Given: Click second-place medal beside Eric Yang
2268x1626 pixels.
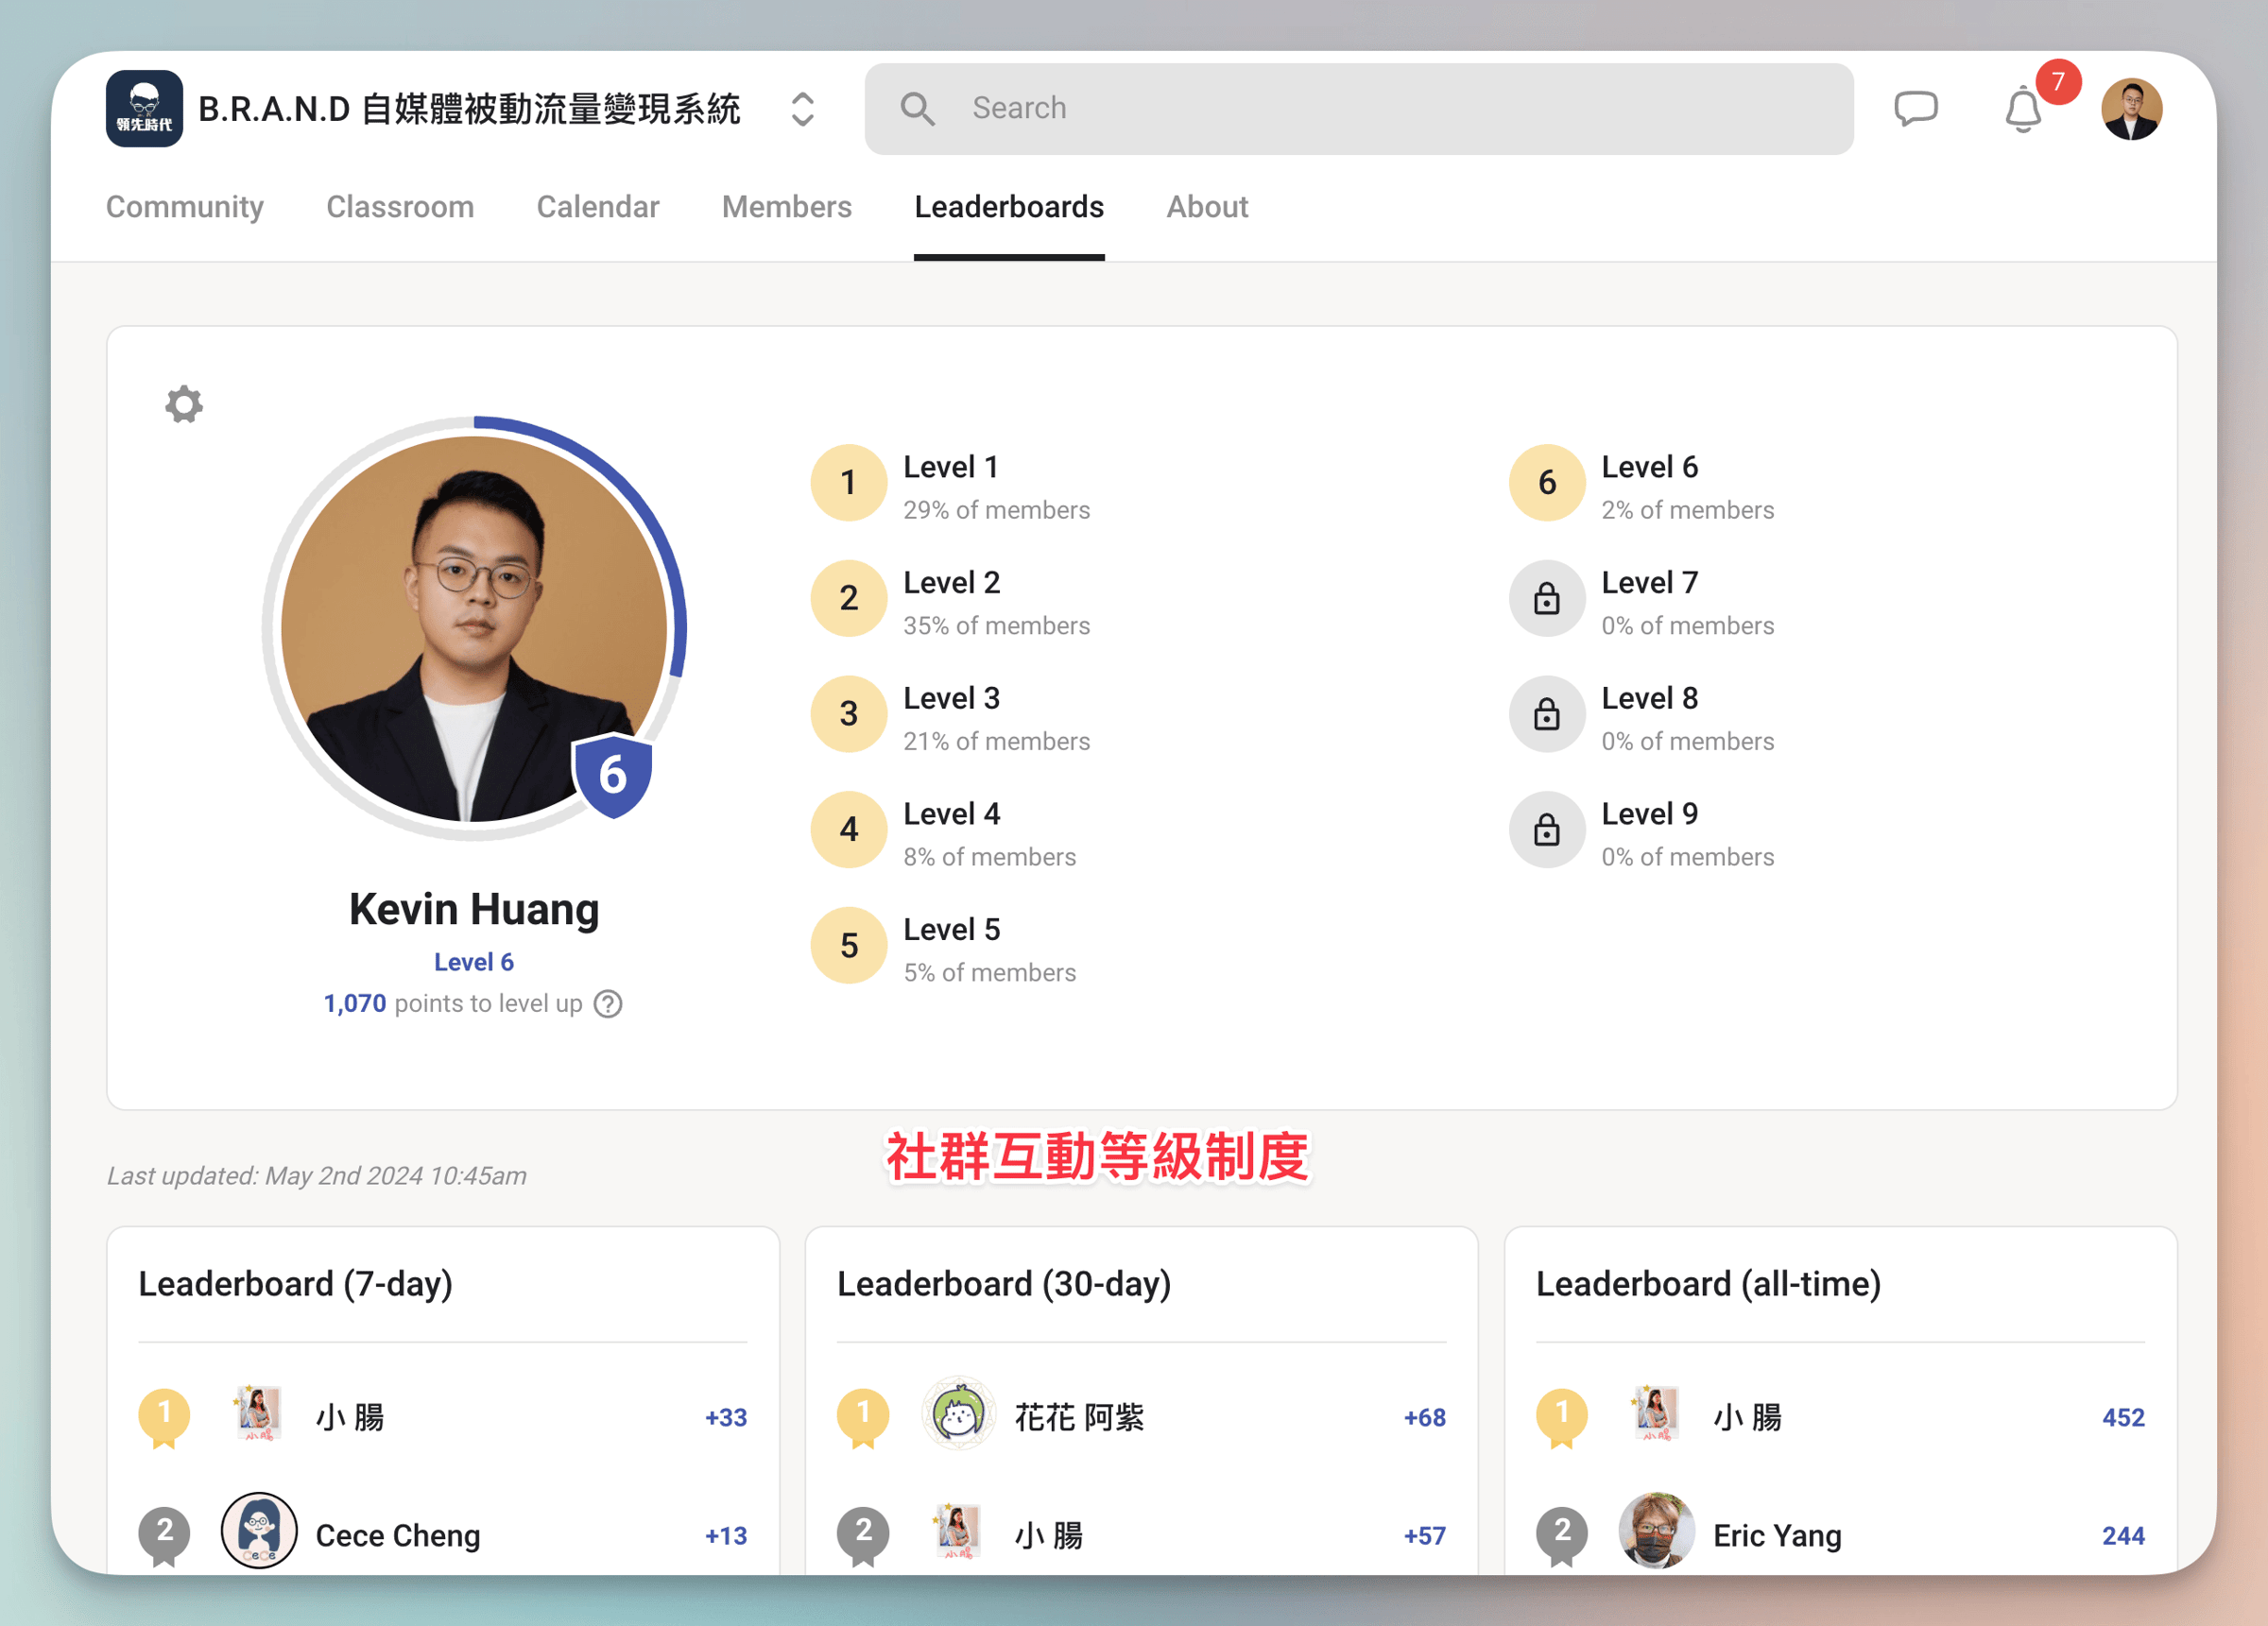Looking at the screenshot, I should [1562, 1535].
